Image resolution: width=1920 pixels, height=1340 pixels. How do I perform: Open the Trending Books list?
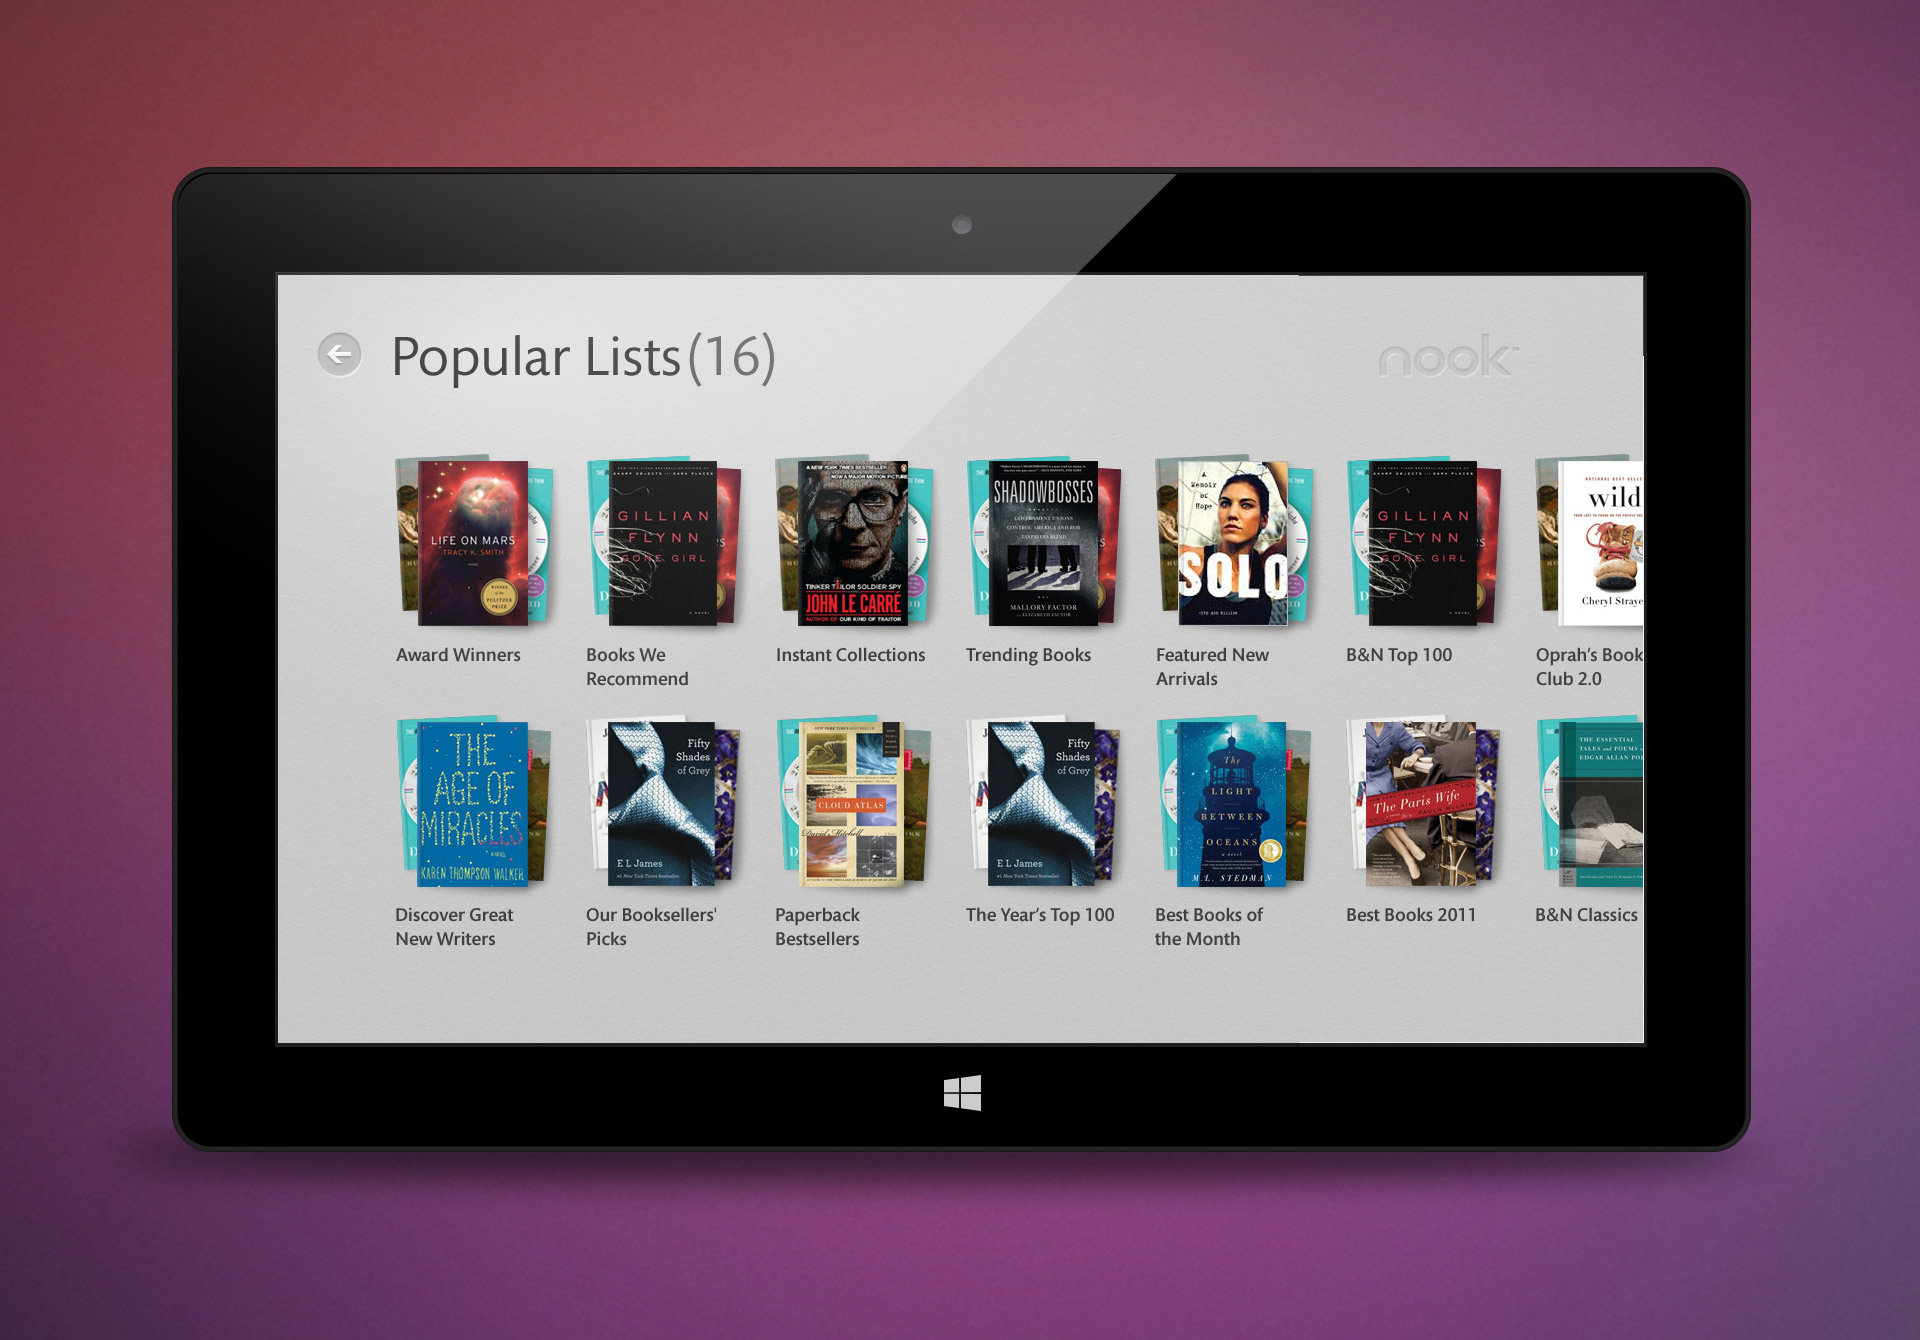[x=1028, y=655]
